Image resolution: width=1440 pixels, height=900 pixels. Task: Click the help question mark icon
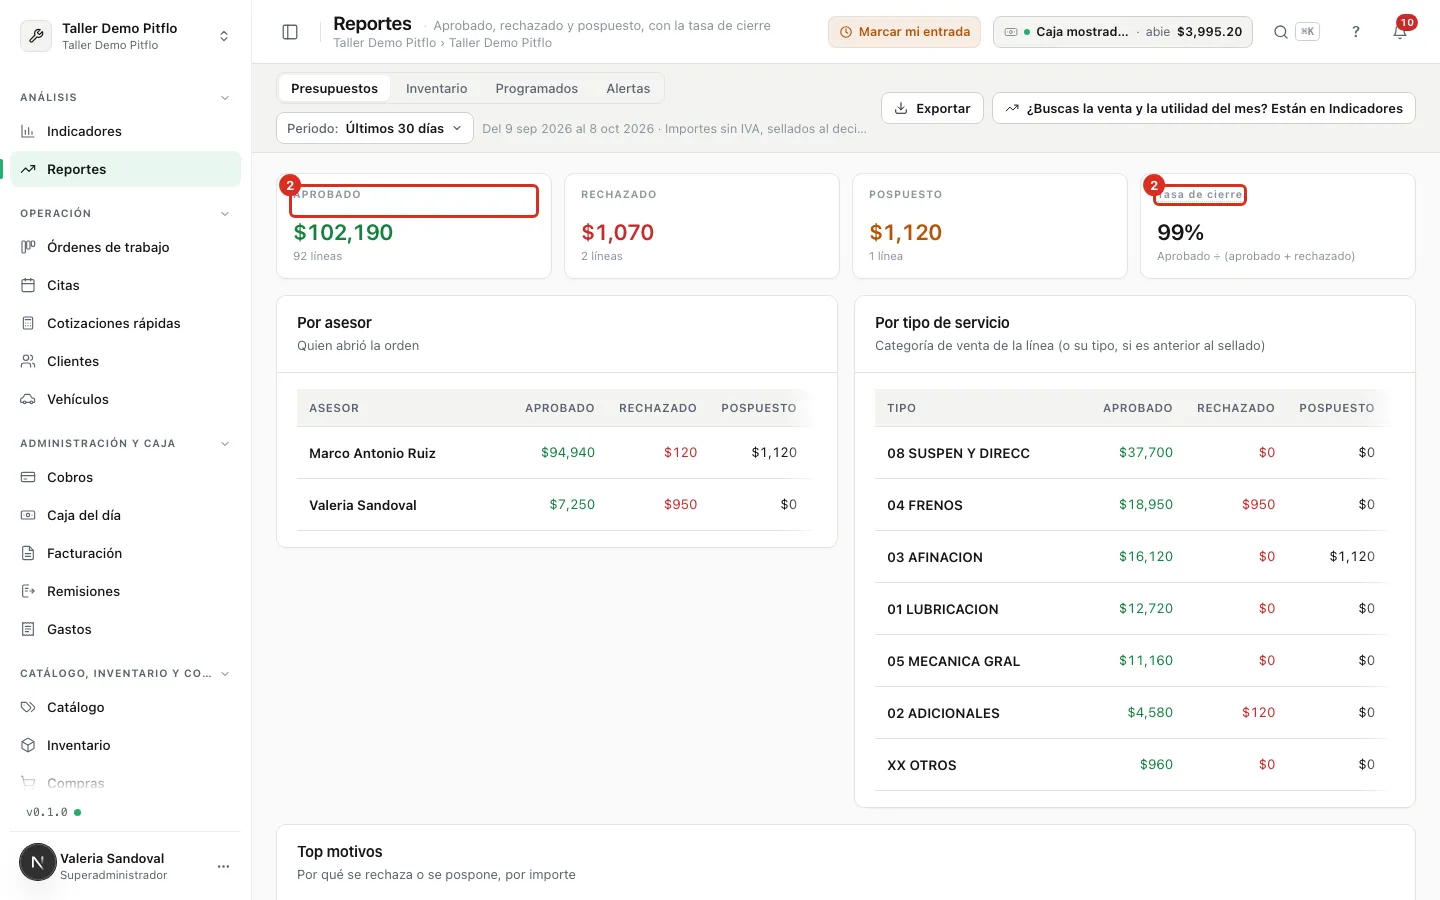tap(1356, 32)
